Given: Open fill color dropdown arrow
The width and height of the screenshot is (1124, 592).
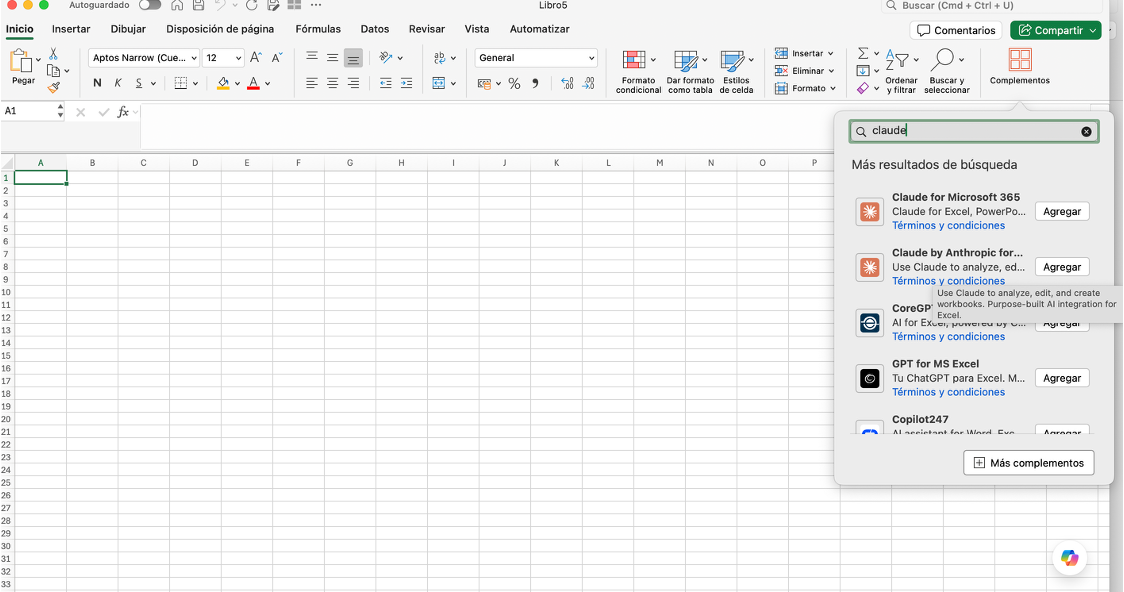Looking at the screenshot, I should click(x=237, y=84).
